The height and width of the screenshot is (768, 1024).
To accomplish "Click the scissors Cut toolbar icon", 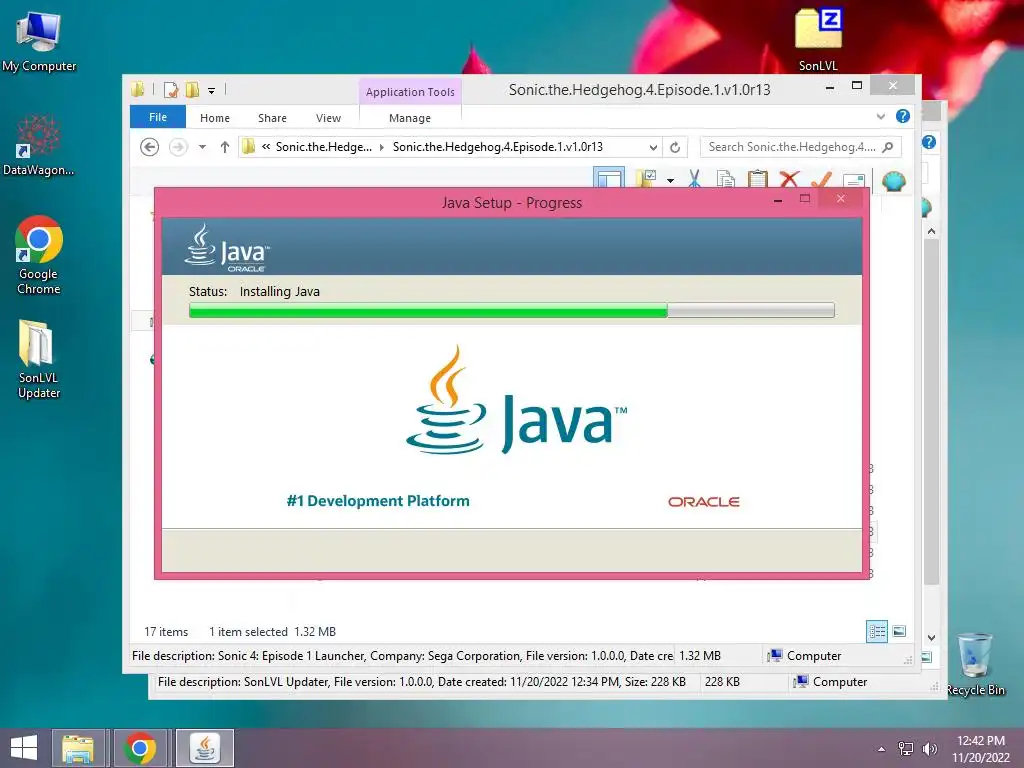I will (694, 179).
